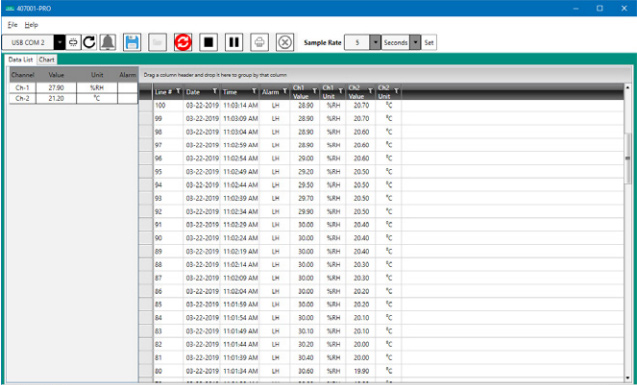Click line number 99 cell
637x385 pixels.
tap(168, 119)
